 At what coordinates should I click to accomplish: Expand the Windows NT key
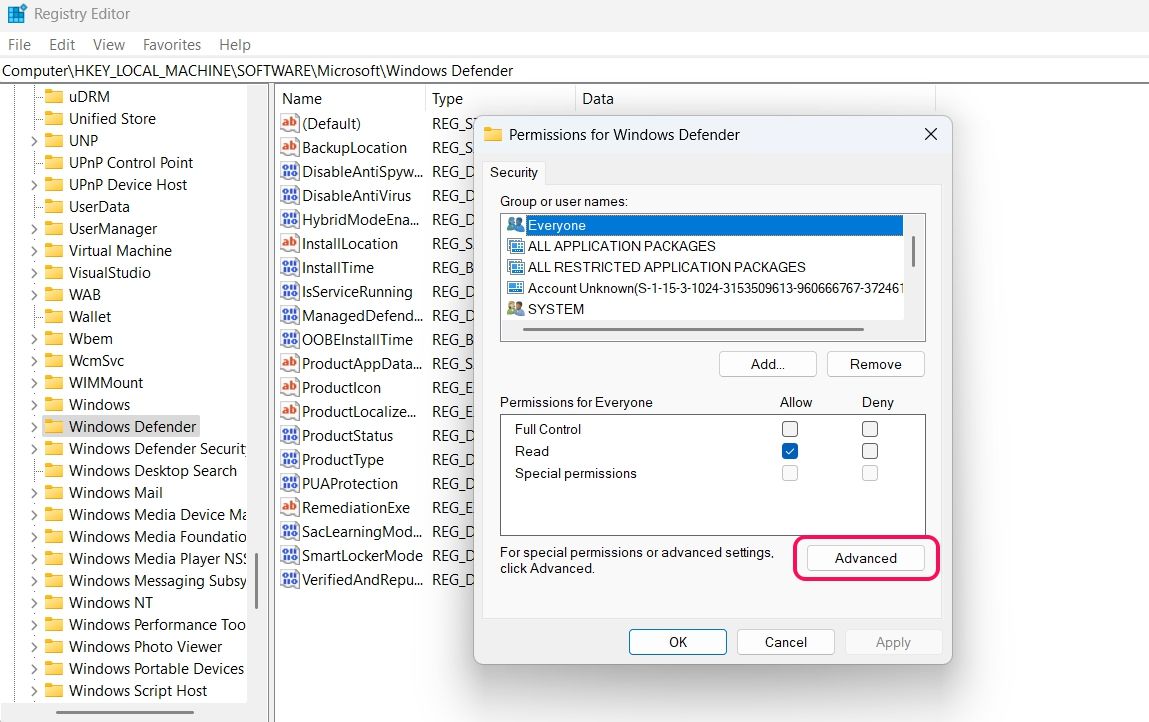click(34, 603)
